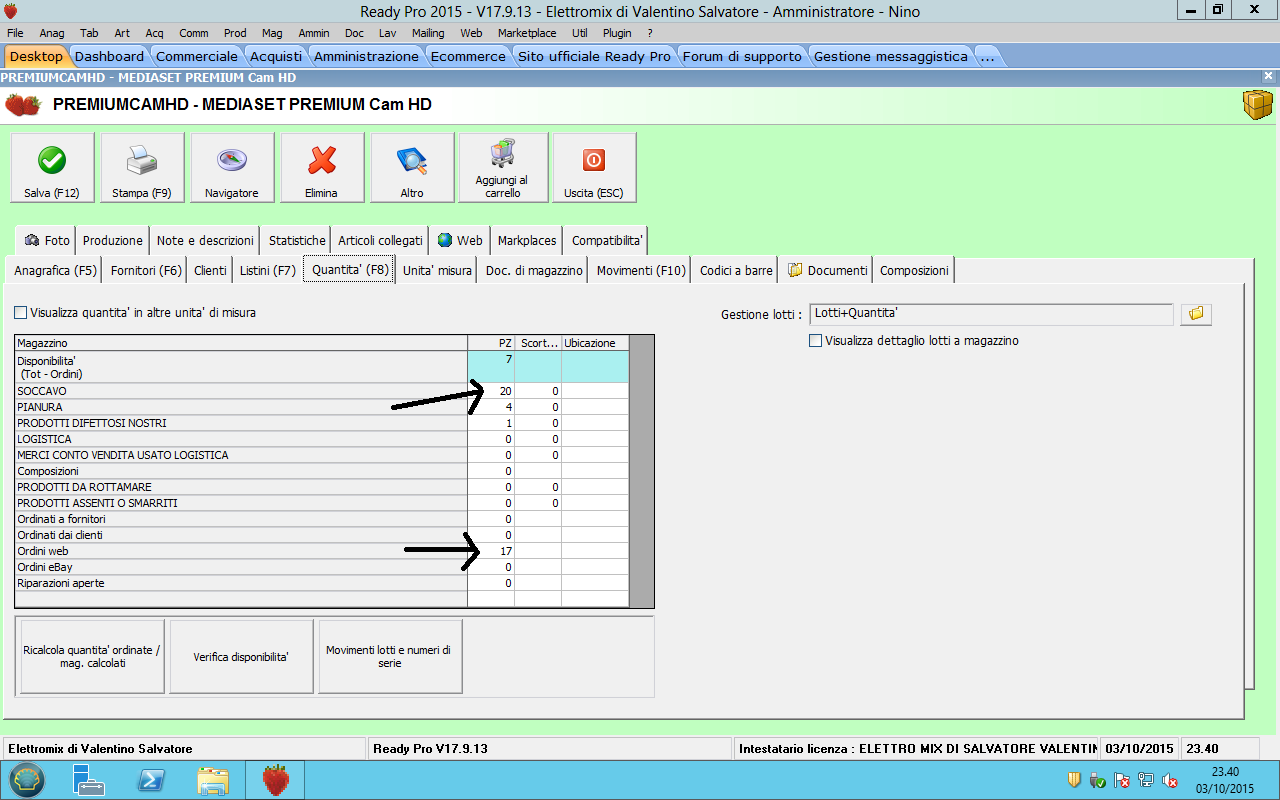The width and height of the screenshot is (1280, 800).
Task: Open Gestione messaggistica tab
Action: pyautogui.click(x=891, y=57)
